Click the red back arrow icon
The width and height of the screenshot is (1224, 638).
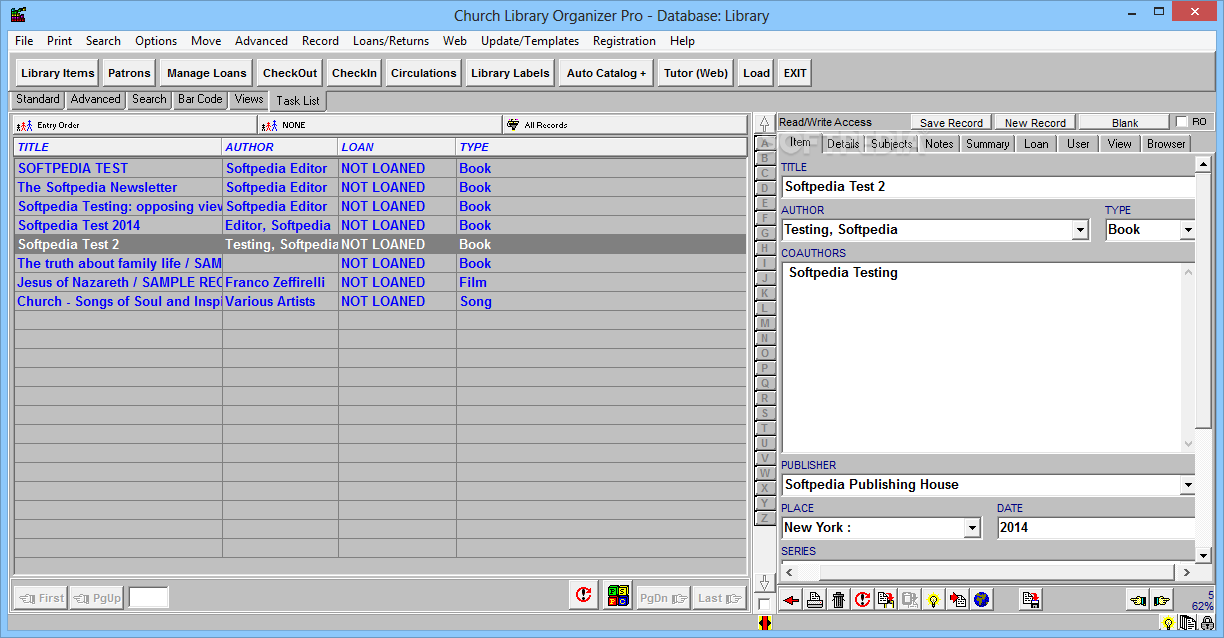(x=791, y=600)
